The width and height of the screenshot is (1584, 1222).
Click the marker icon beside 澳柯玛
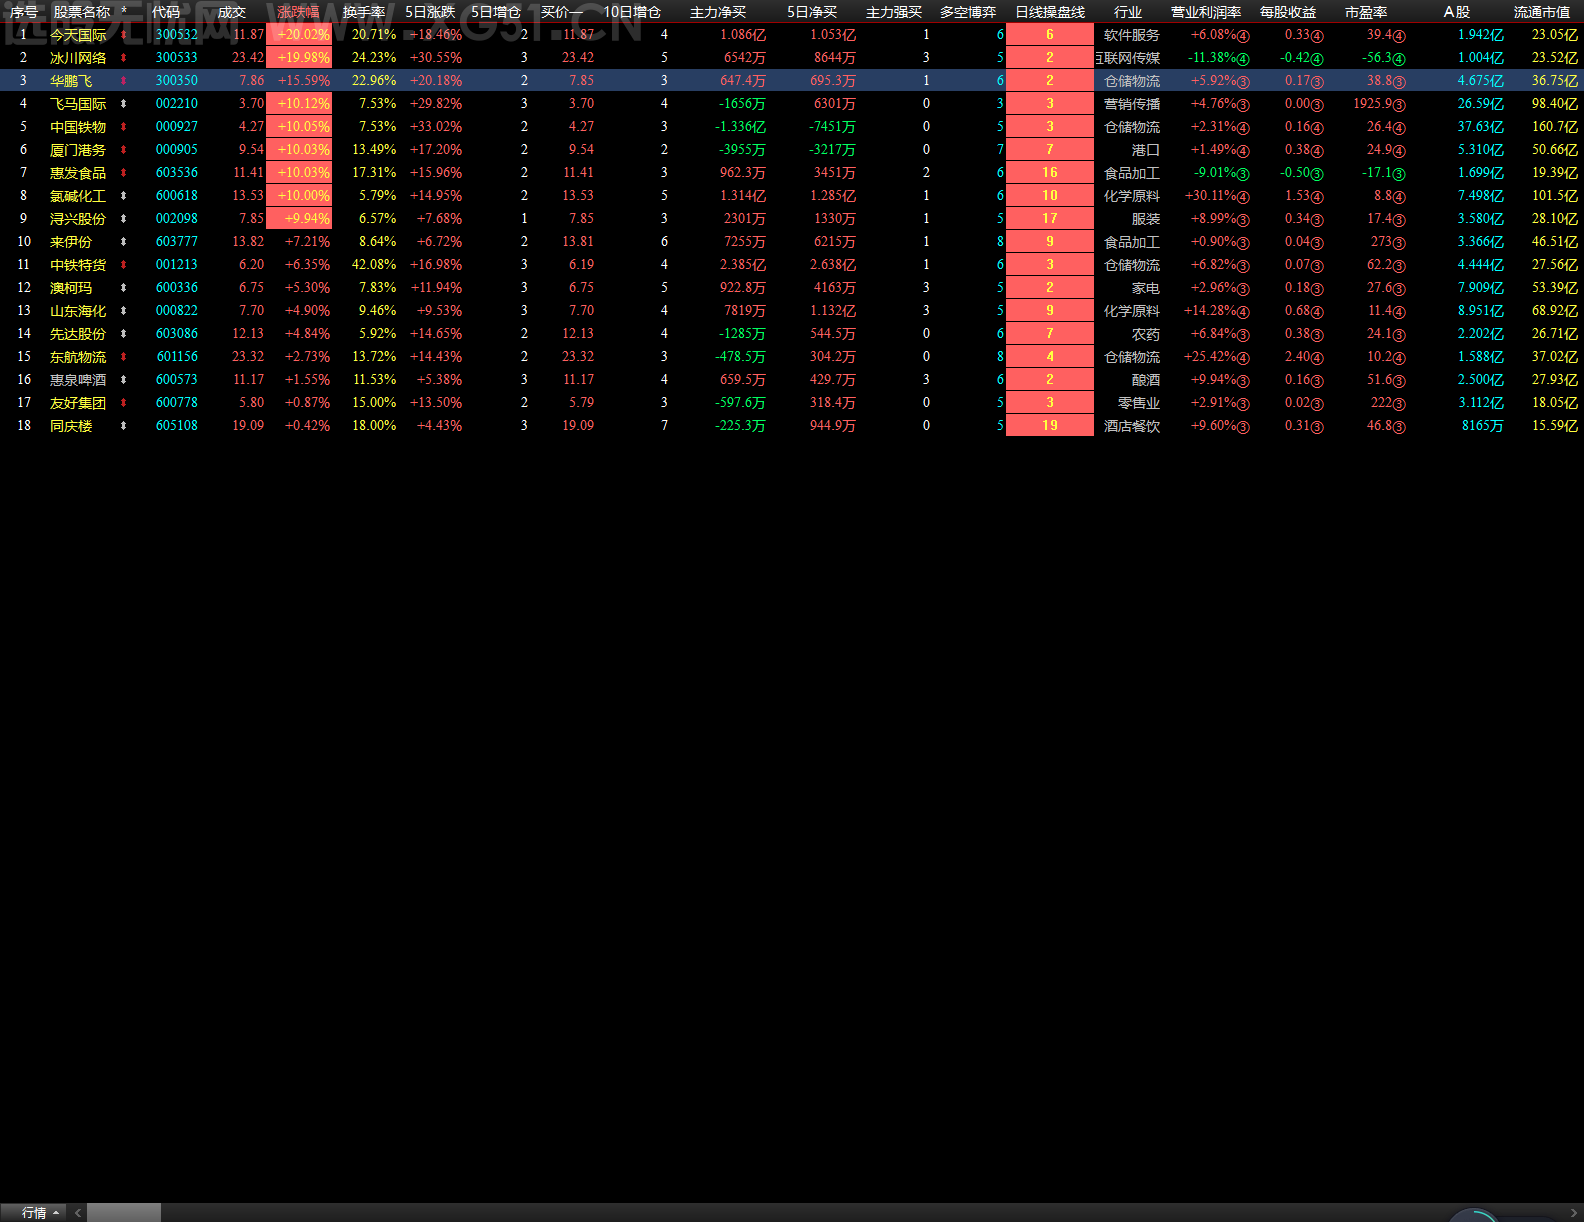(x=123, y=288)
